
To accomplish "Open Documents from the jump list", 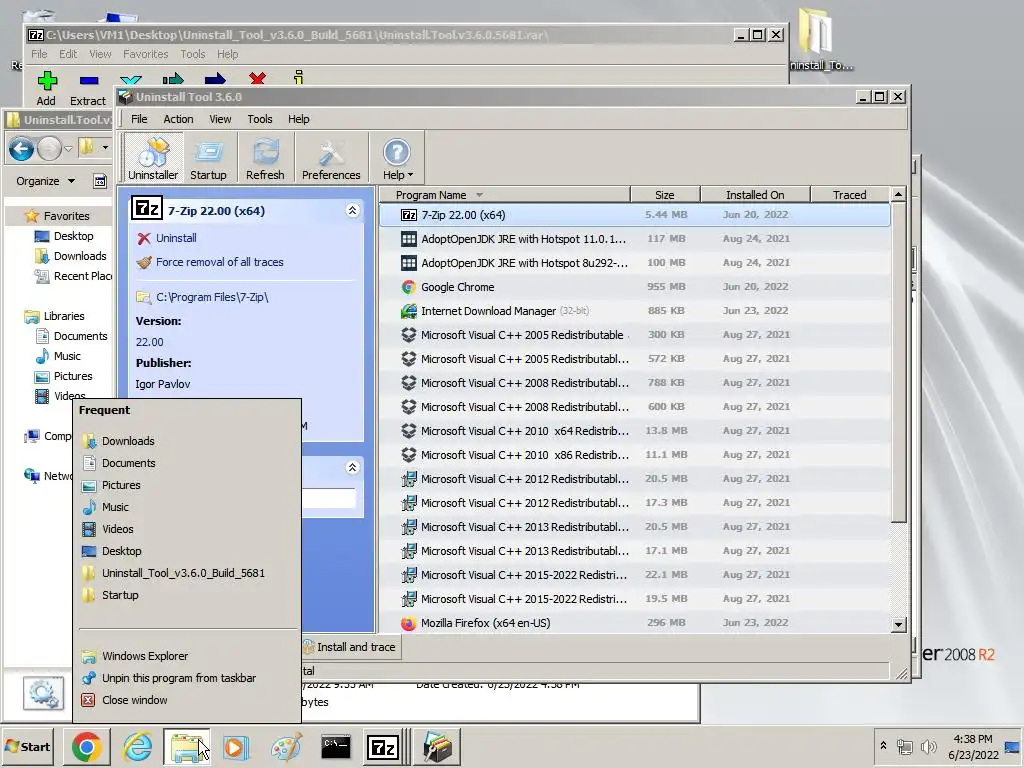I will point(187,463).
